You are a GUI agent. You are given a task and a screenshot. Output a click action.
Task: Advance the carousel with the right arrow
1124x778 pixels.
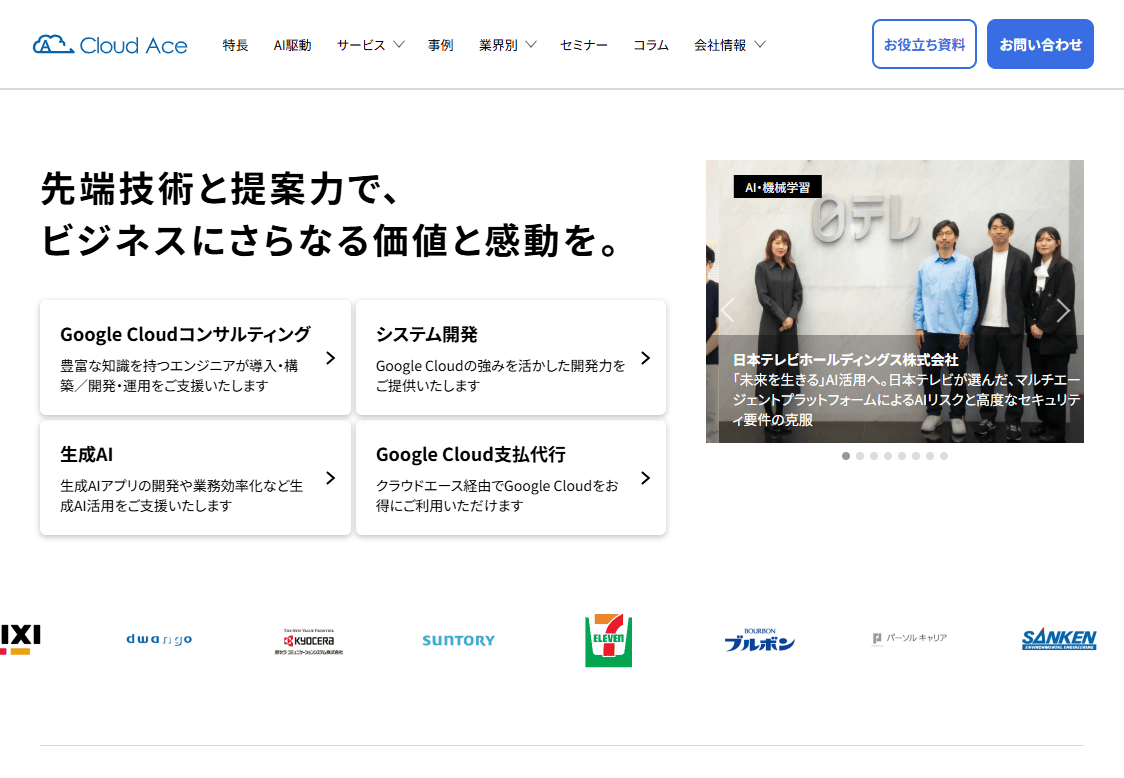pyautogui.click(x=1063, y=311)
